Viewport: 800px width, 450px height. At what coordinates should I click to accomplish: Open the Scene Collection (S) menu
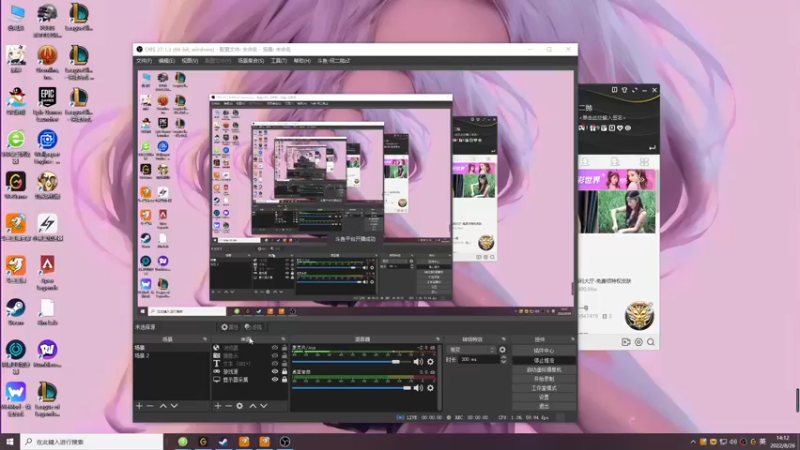(251, 61)
